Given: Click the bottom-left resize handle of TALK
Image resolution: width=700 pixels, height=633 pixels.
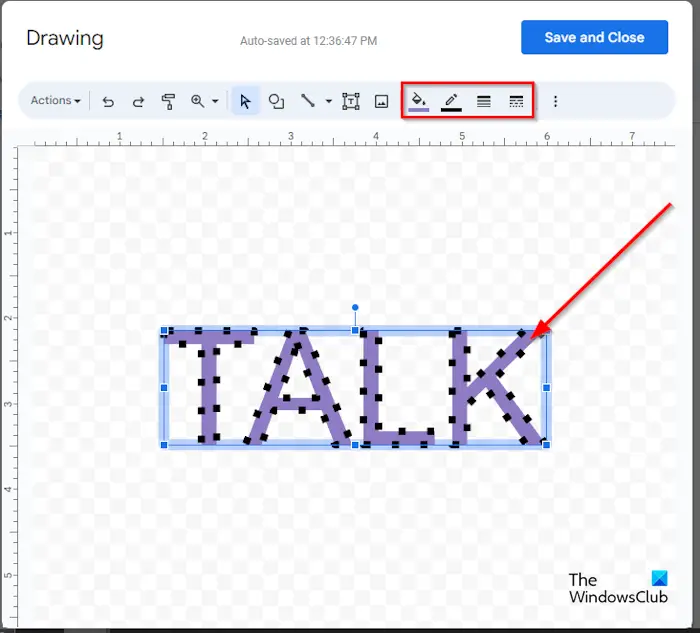Looking at the screenshot, I should [164, 445].
